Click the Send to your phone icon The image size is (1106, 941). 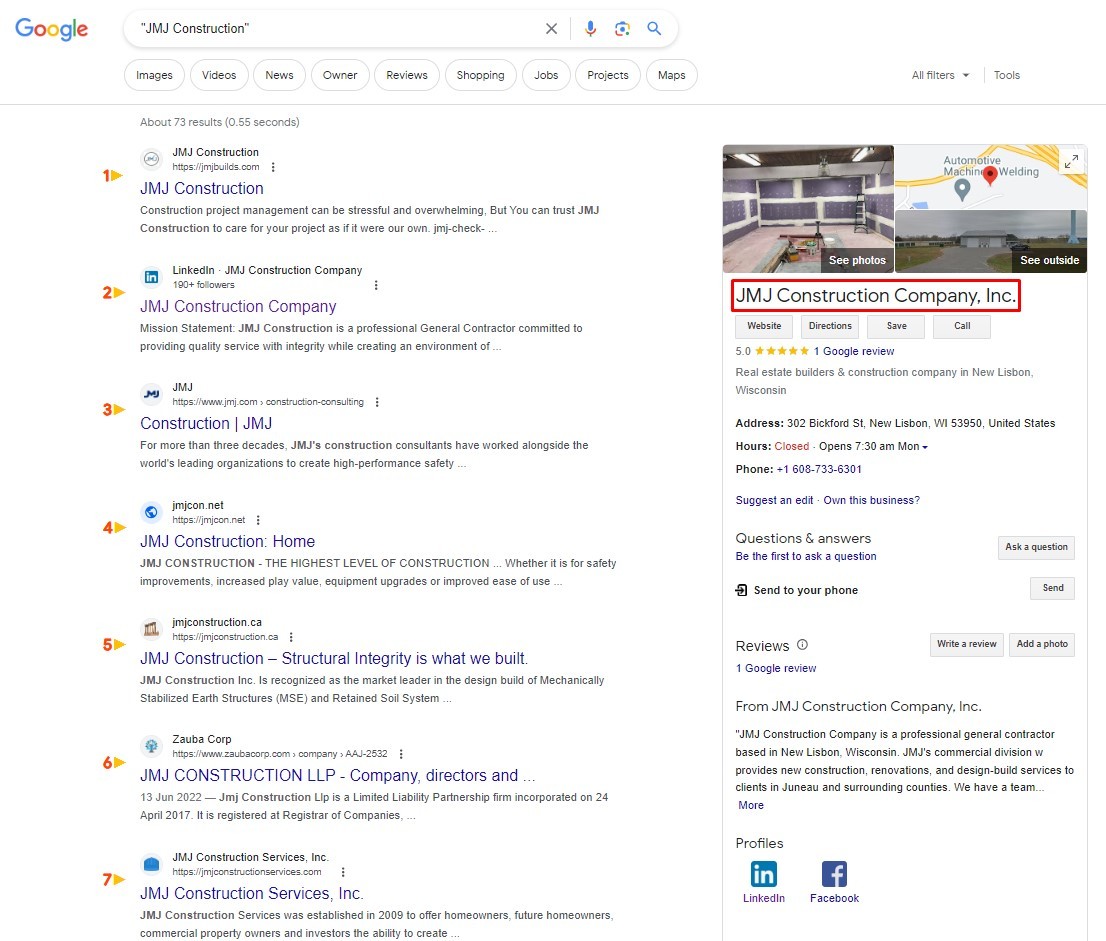[741, 590]
